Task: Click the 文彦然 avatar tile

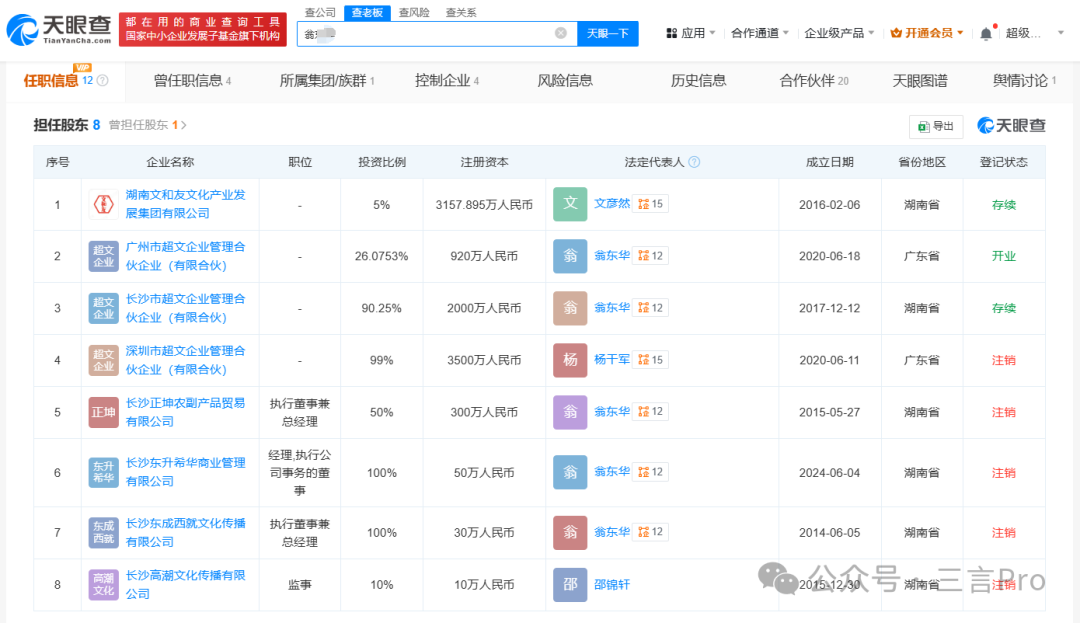Action: [x=570, y=204]
